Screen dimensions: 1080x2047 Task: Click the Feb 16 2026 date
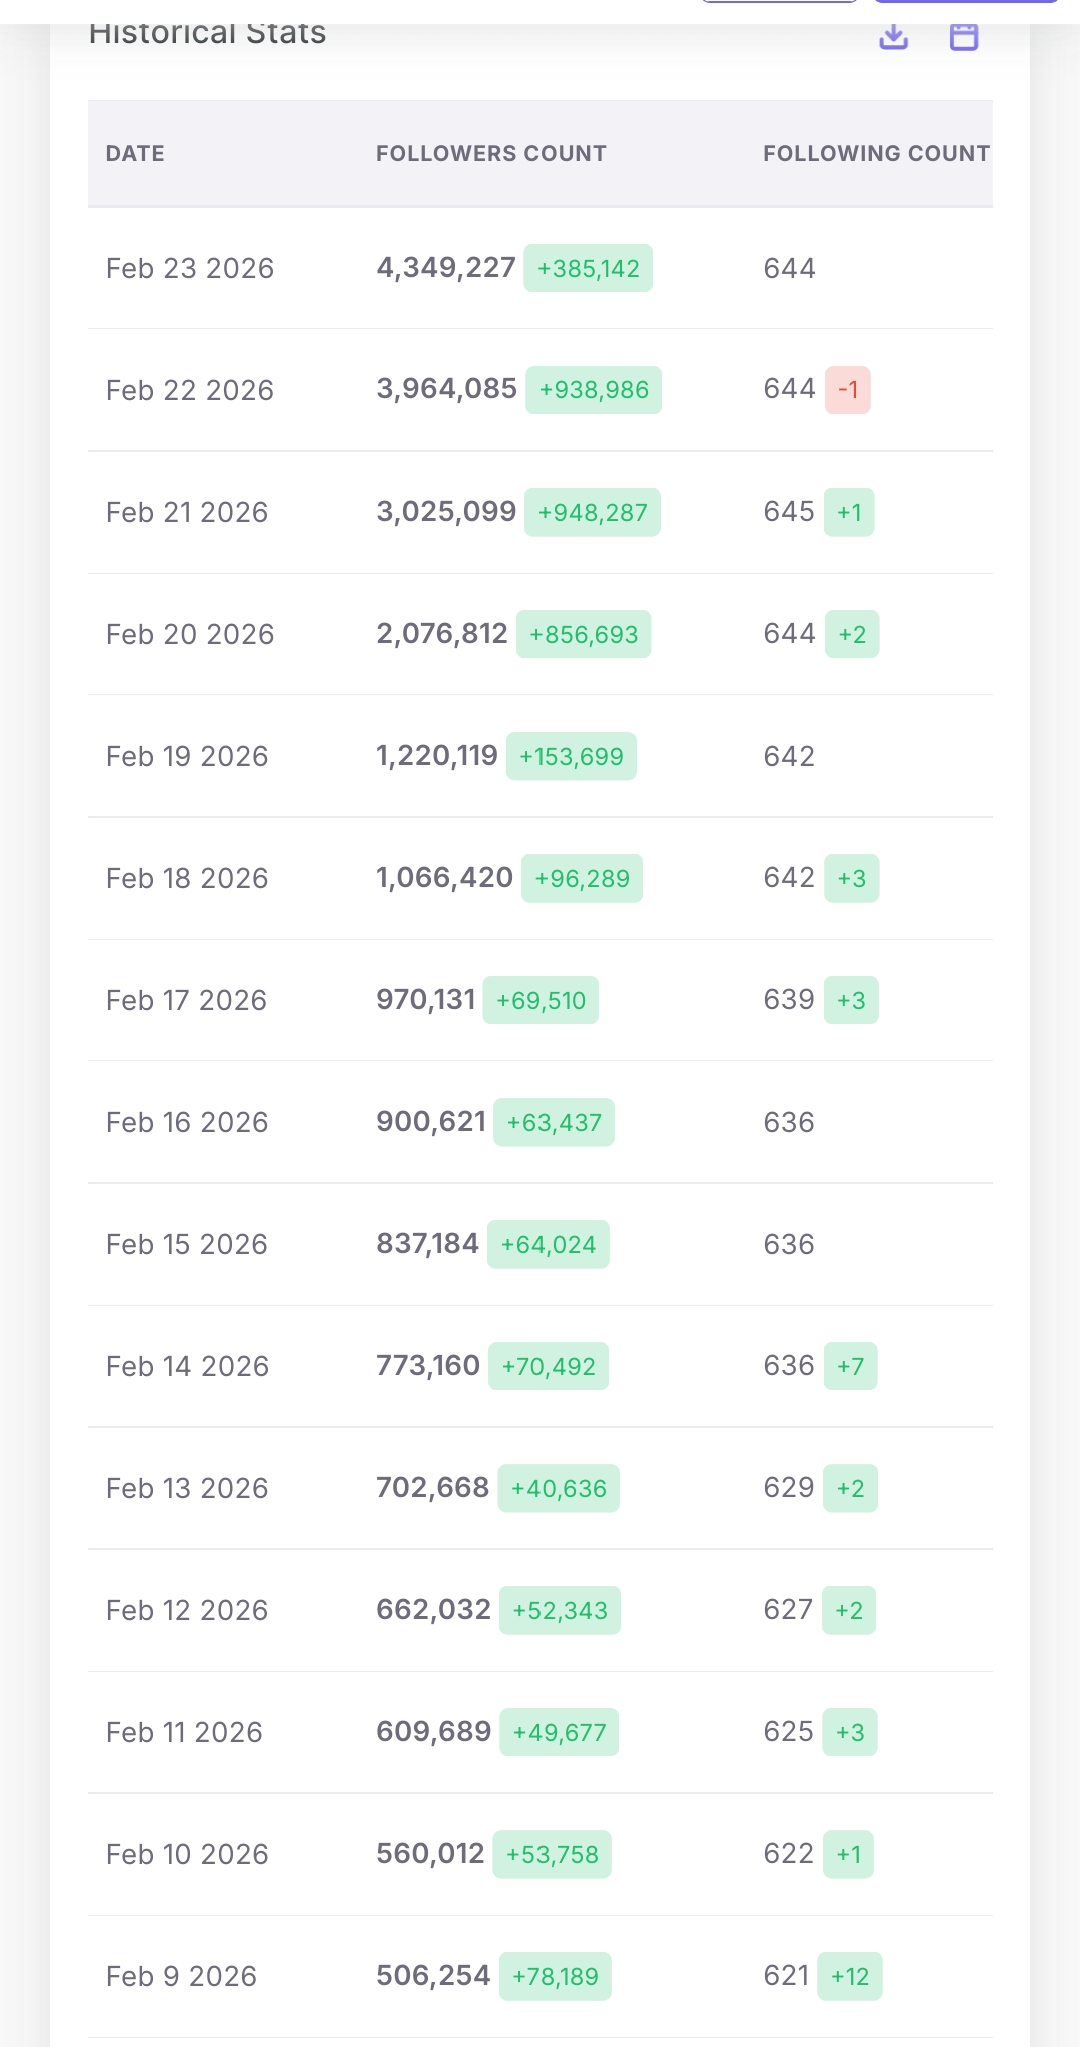[187, 1123]
